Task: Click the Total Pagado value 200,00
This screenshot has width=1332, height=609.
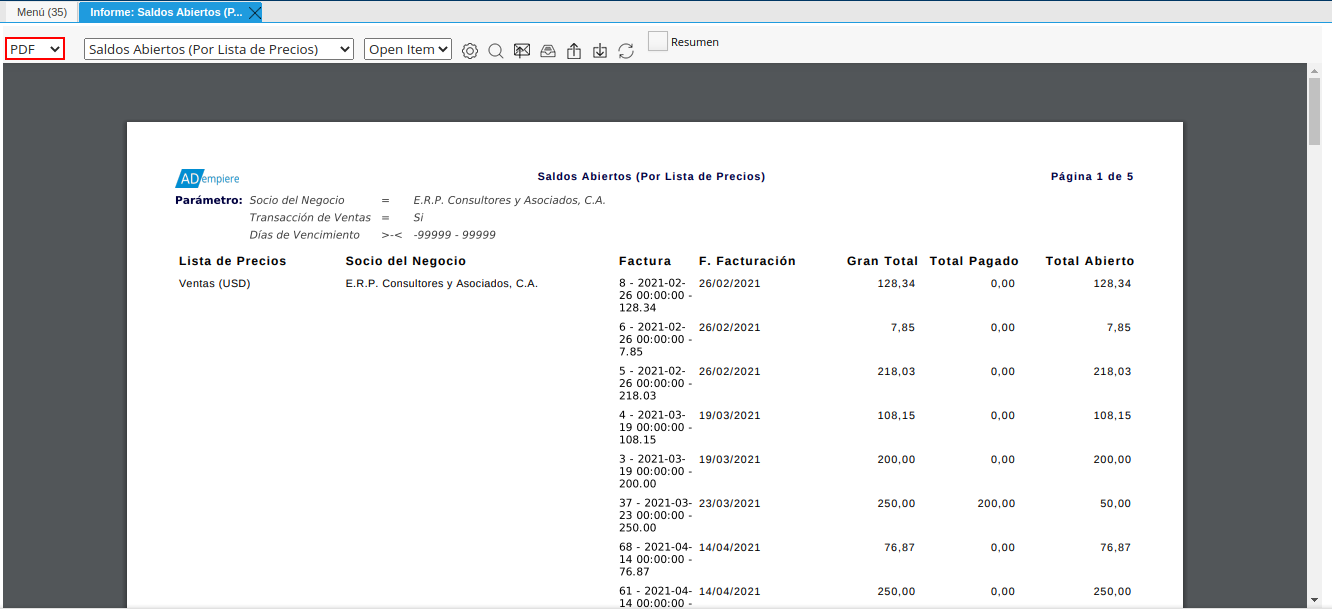Action: click(996, 504)
